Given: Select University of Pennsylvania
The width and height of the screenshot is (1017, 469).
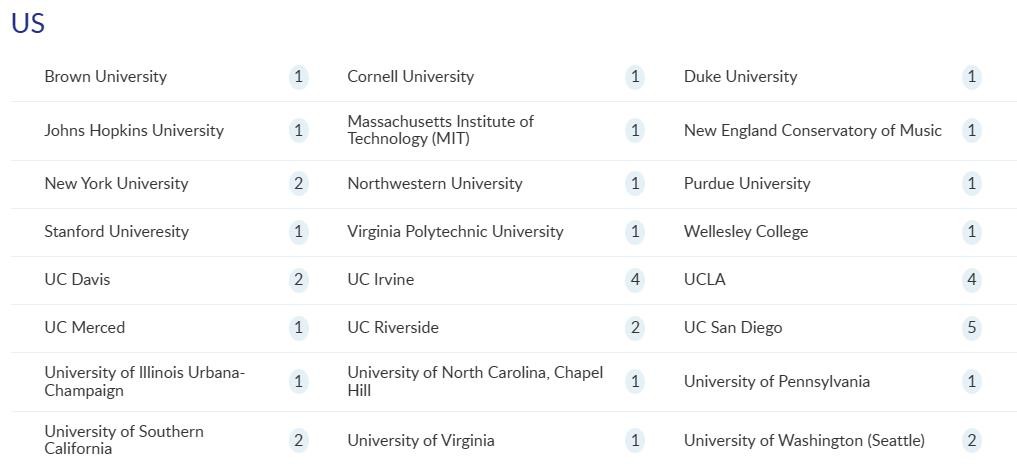Looking at the screenshot, I should point(776,382).
